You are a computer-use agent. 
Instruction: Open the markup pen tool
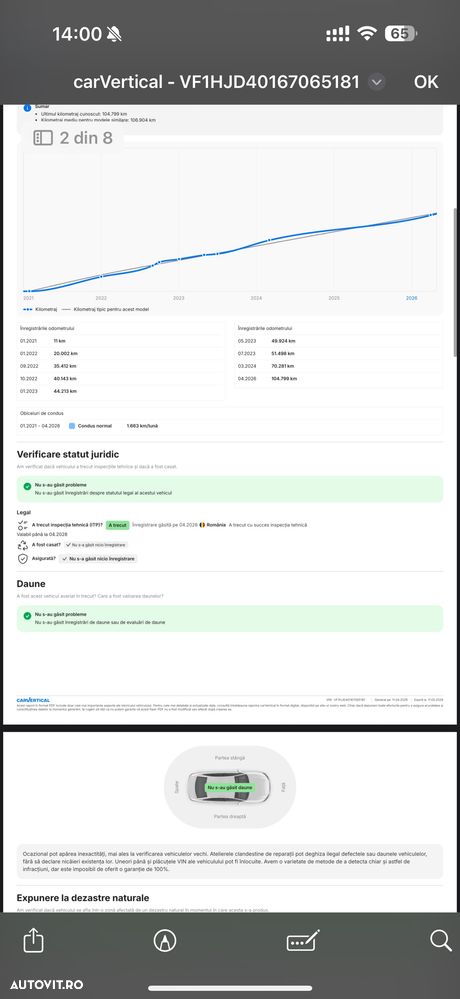(165, 940)
